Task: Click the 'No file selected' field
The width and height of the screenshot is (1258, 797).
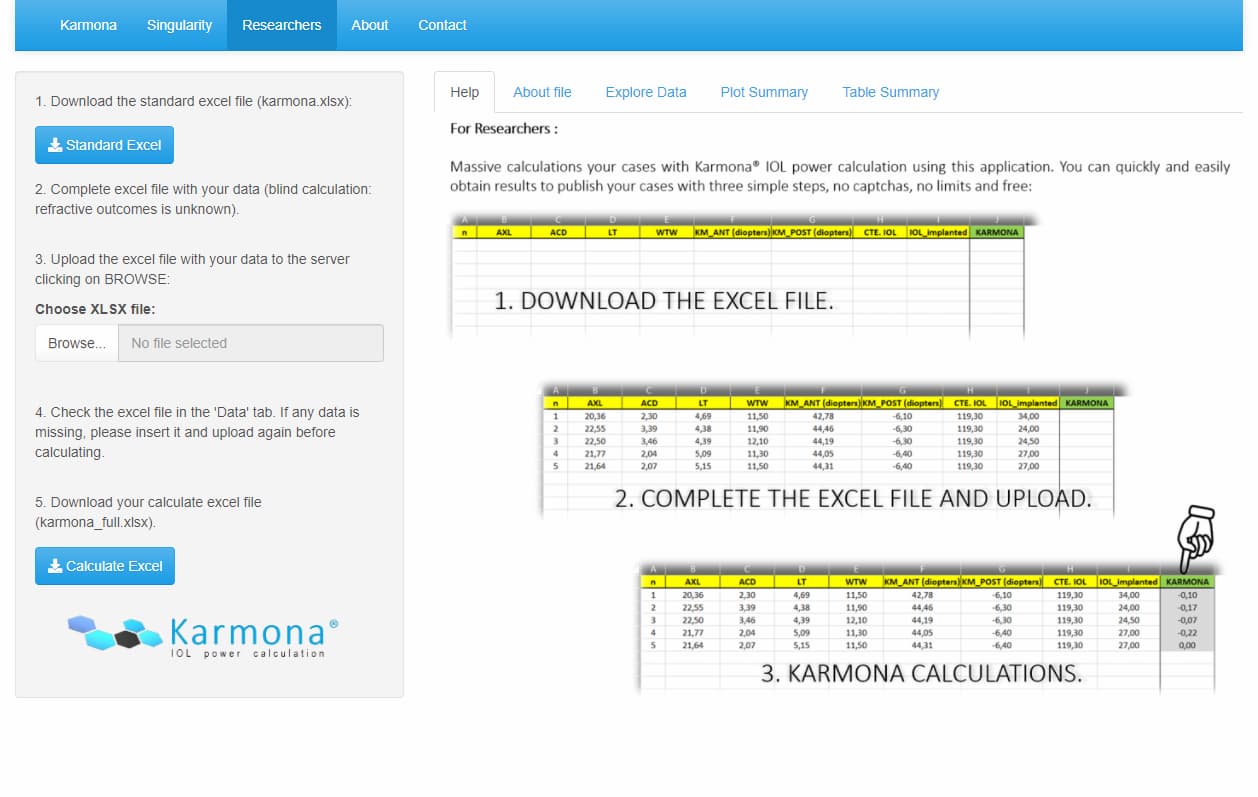Action: pyautogui.click(x=251, y=343)
